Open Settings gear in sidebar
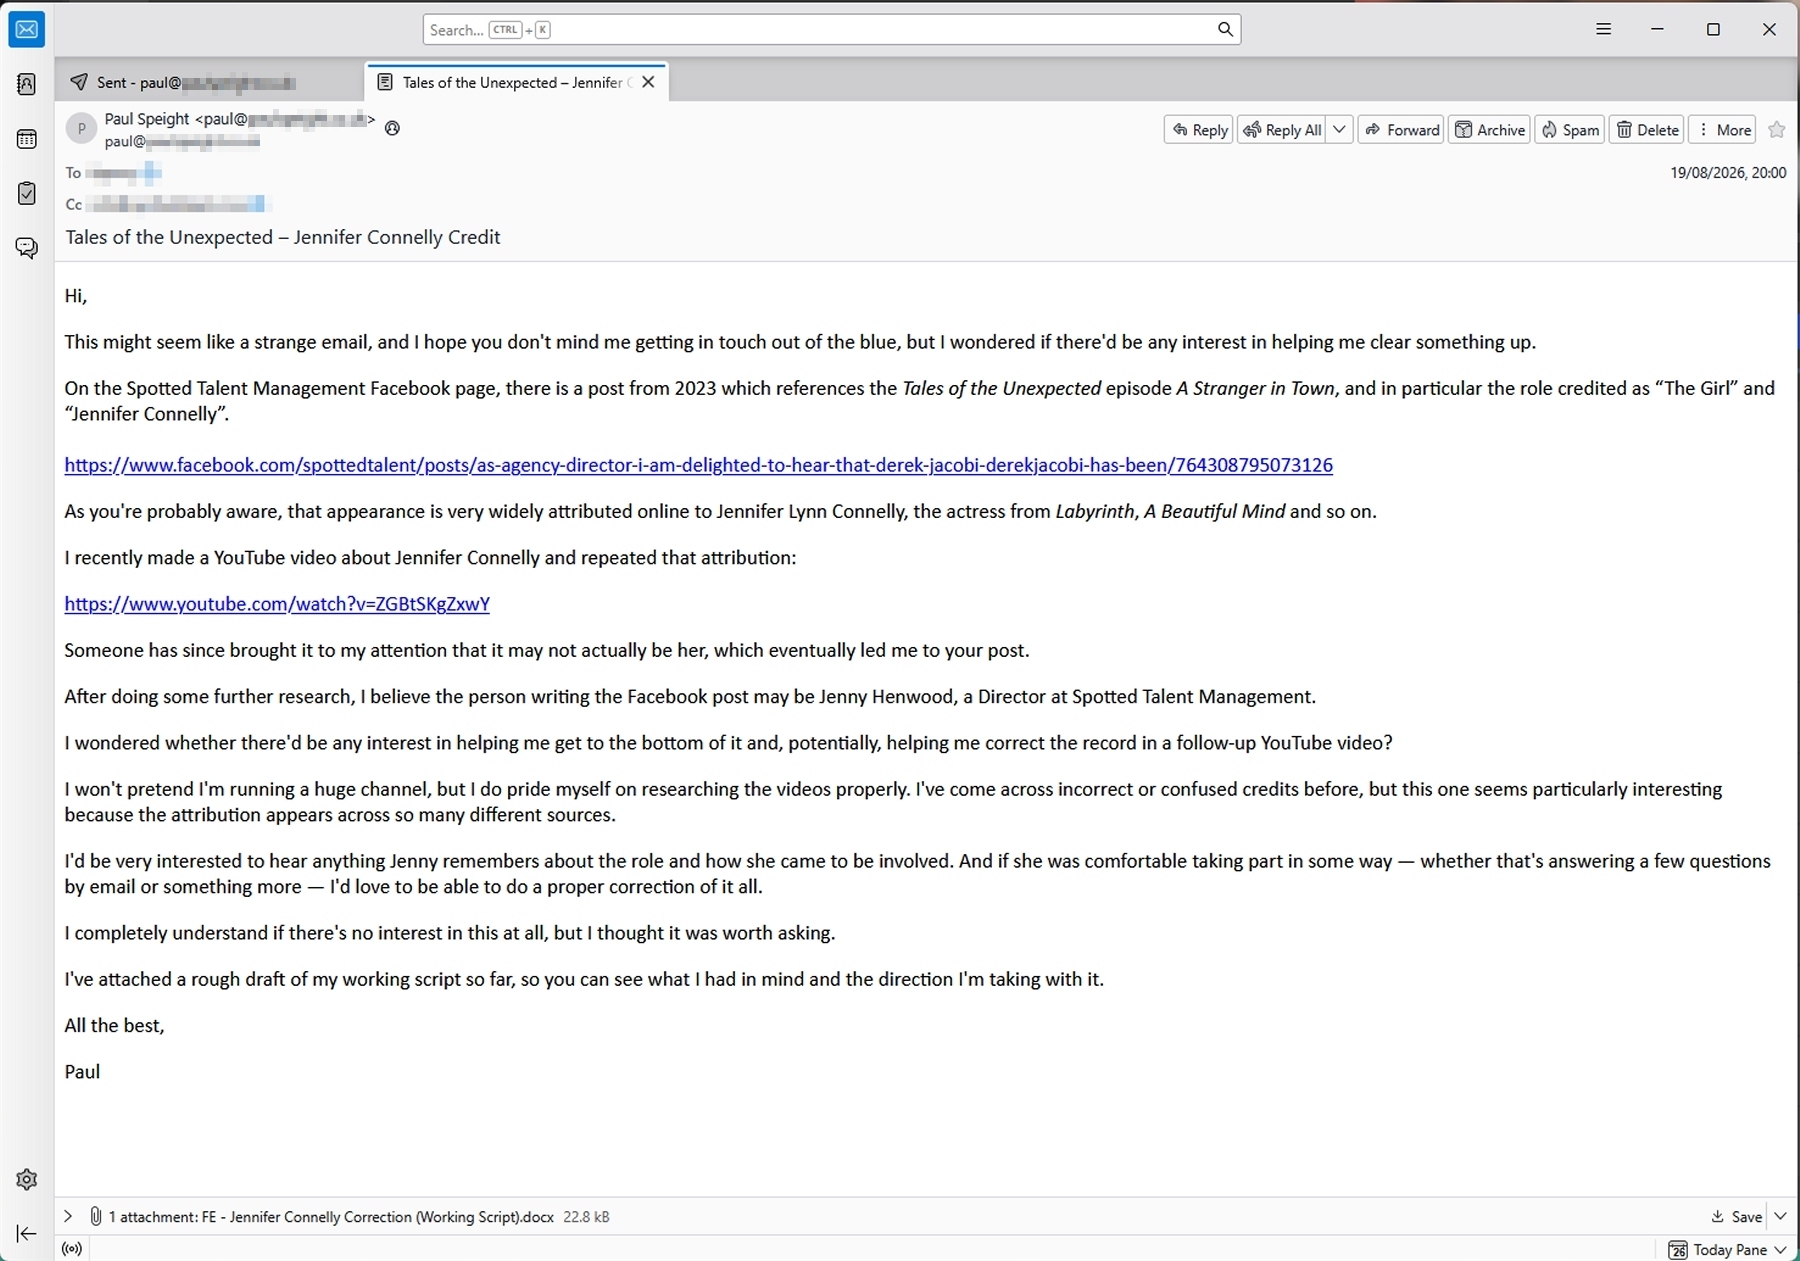1800x1261 pixels. point(27,1179)
